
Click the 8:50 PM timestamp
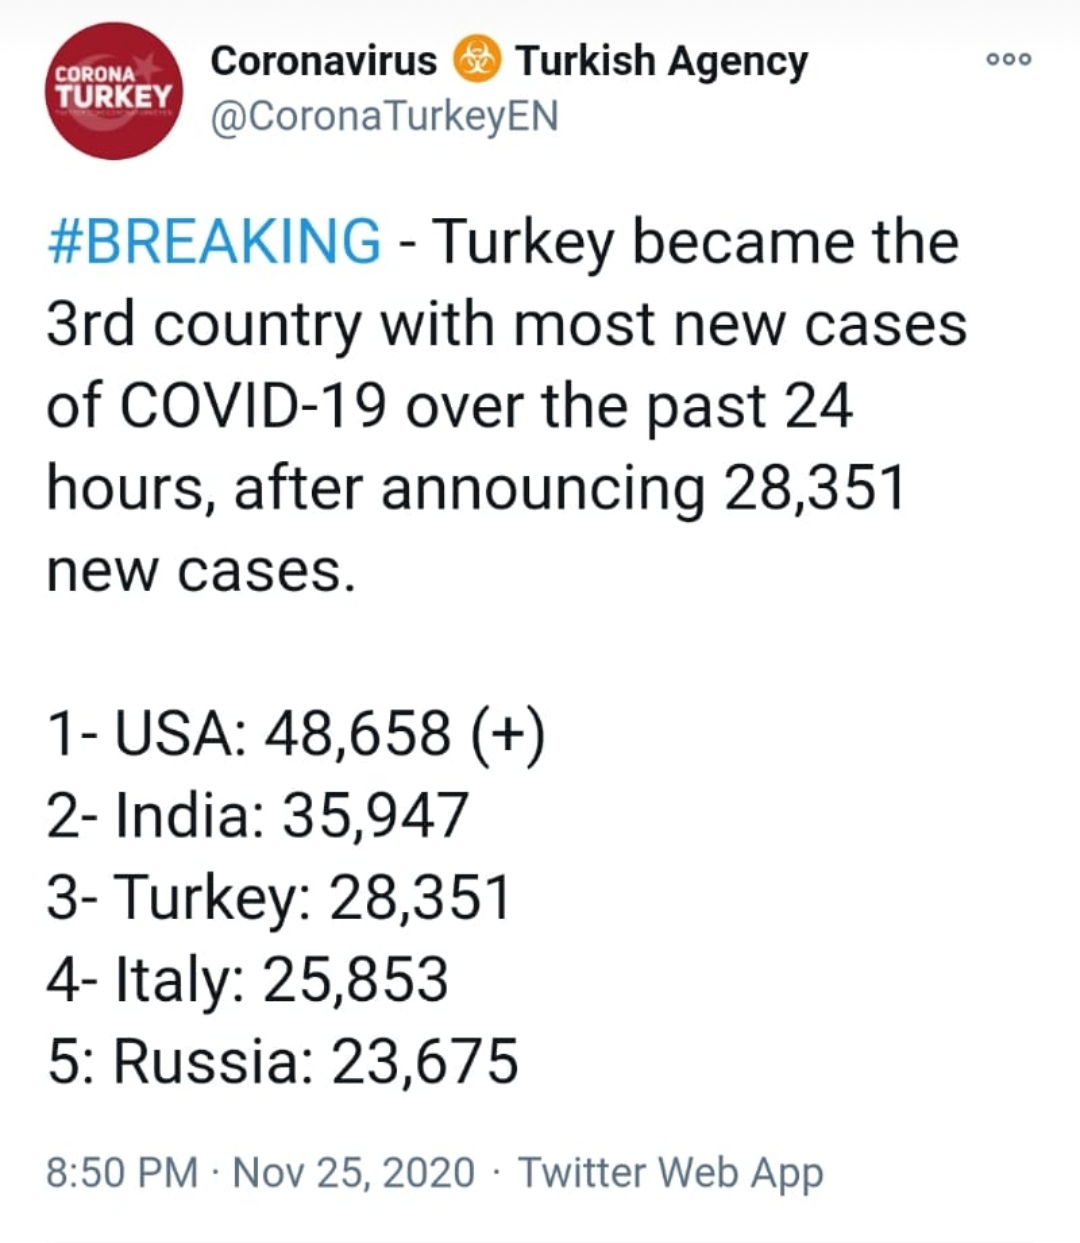122,1171
